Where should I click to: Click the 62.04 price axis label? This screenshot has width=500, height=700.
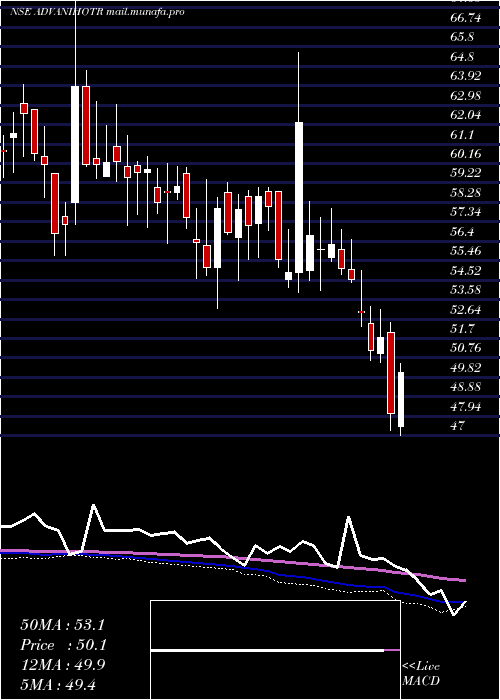(x=466, y=115)
